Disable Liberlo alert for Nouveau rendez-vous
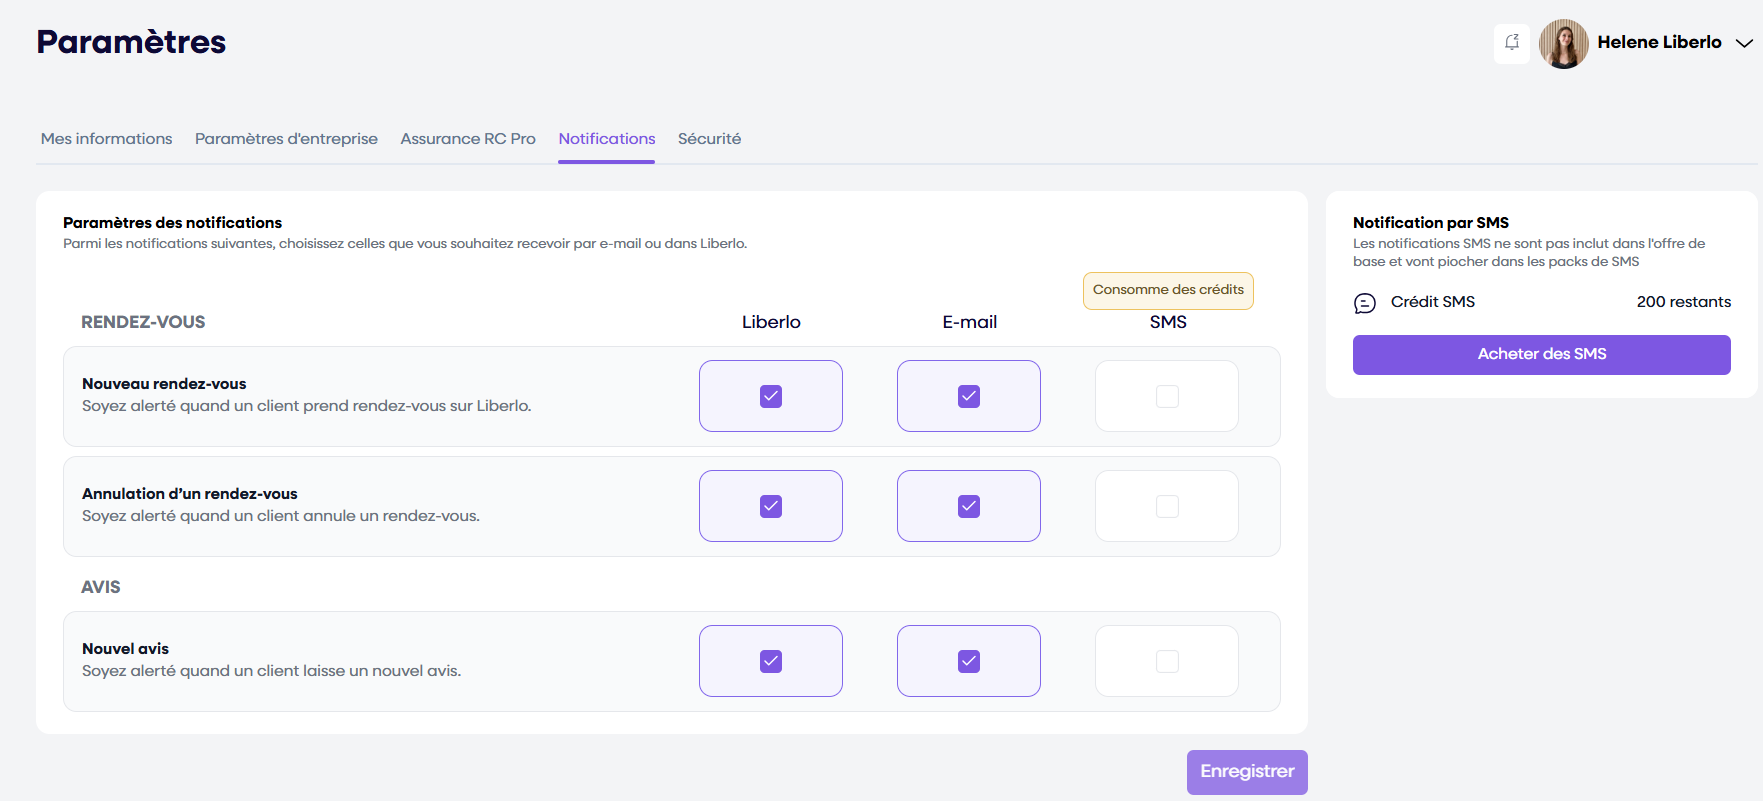The image size is (1763, 801). (x=771, y=396)
